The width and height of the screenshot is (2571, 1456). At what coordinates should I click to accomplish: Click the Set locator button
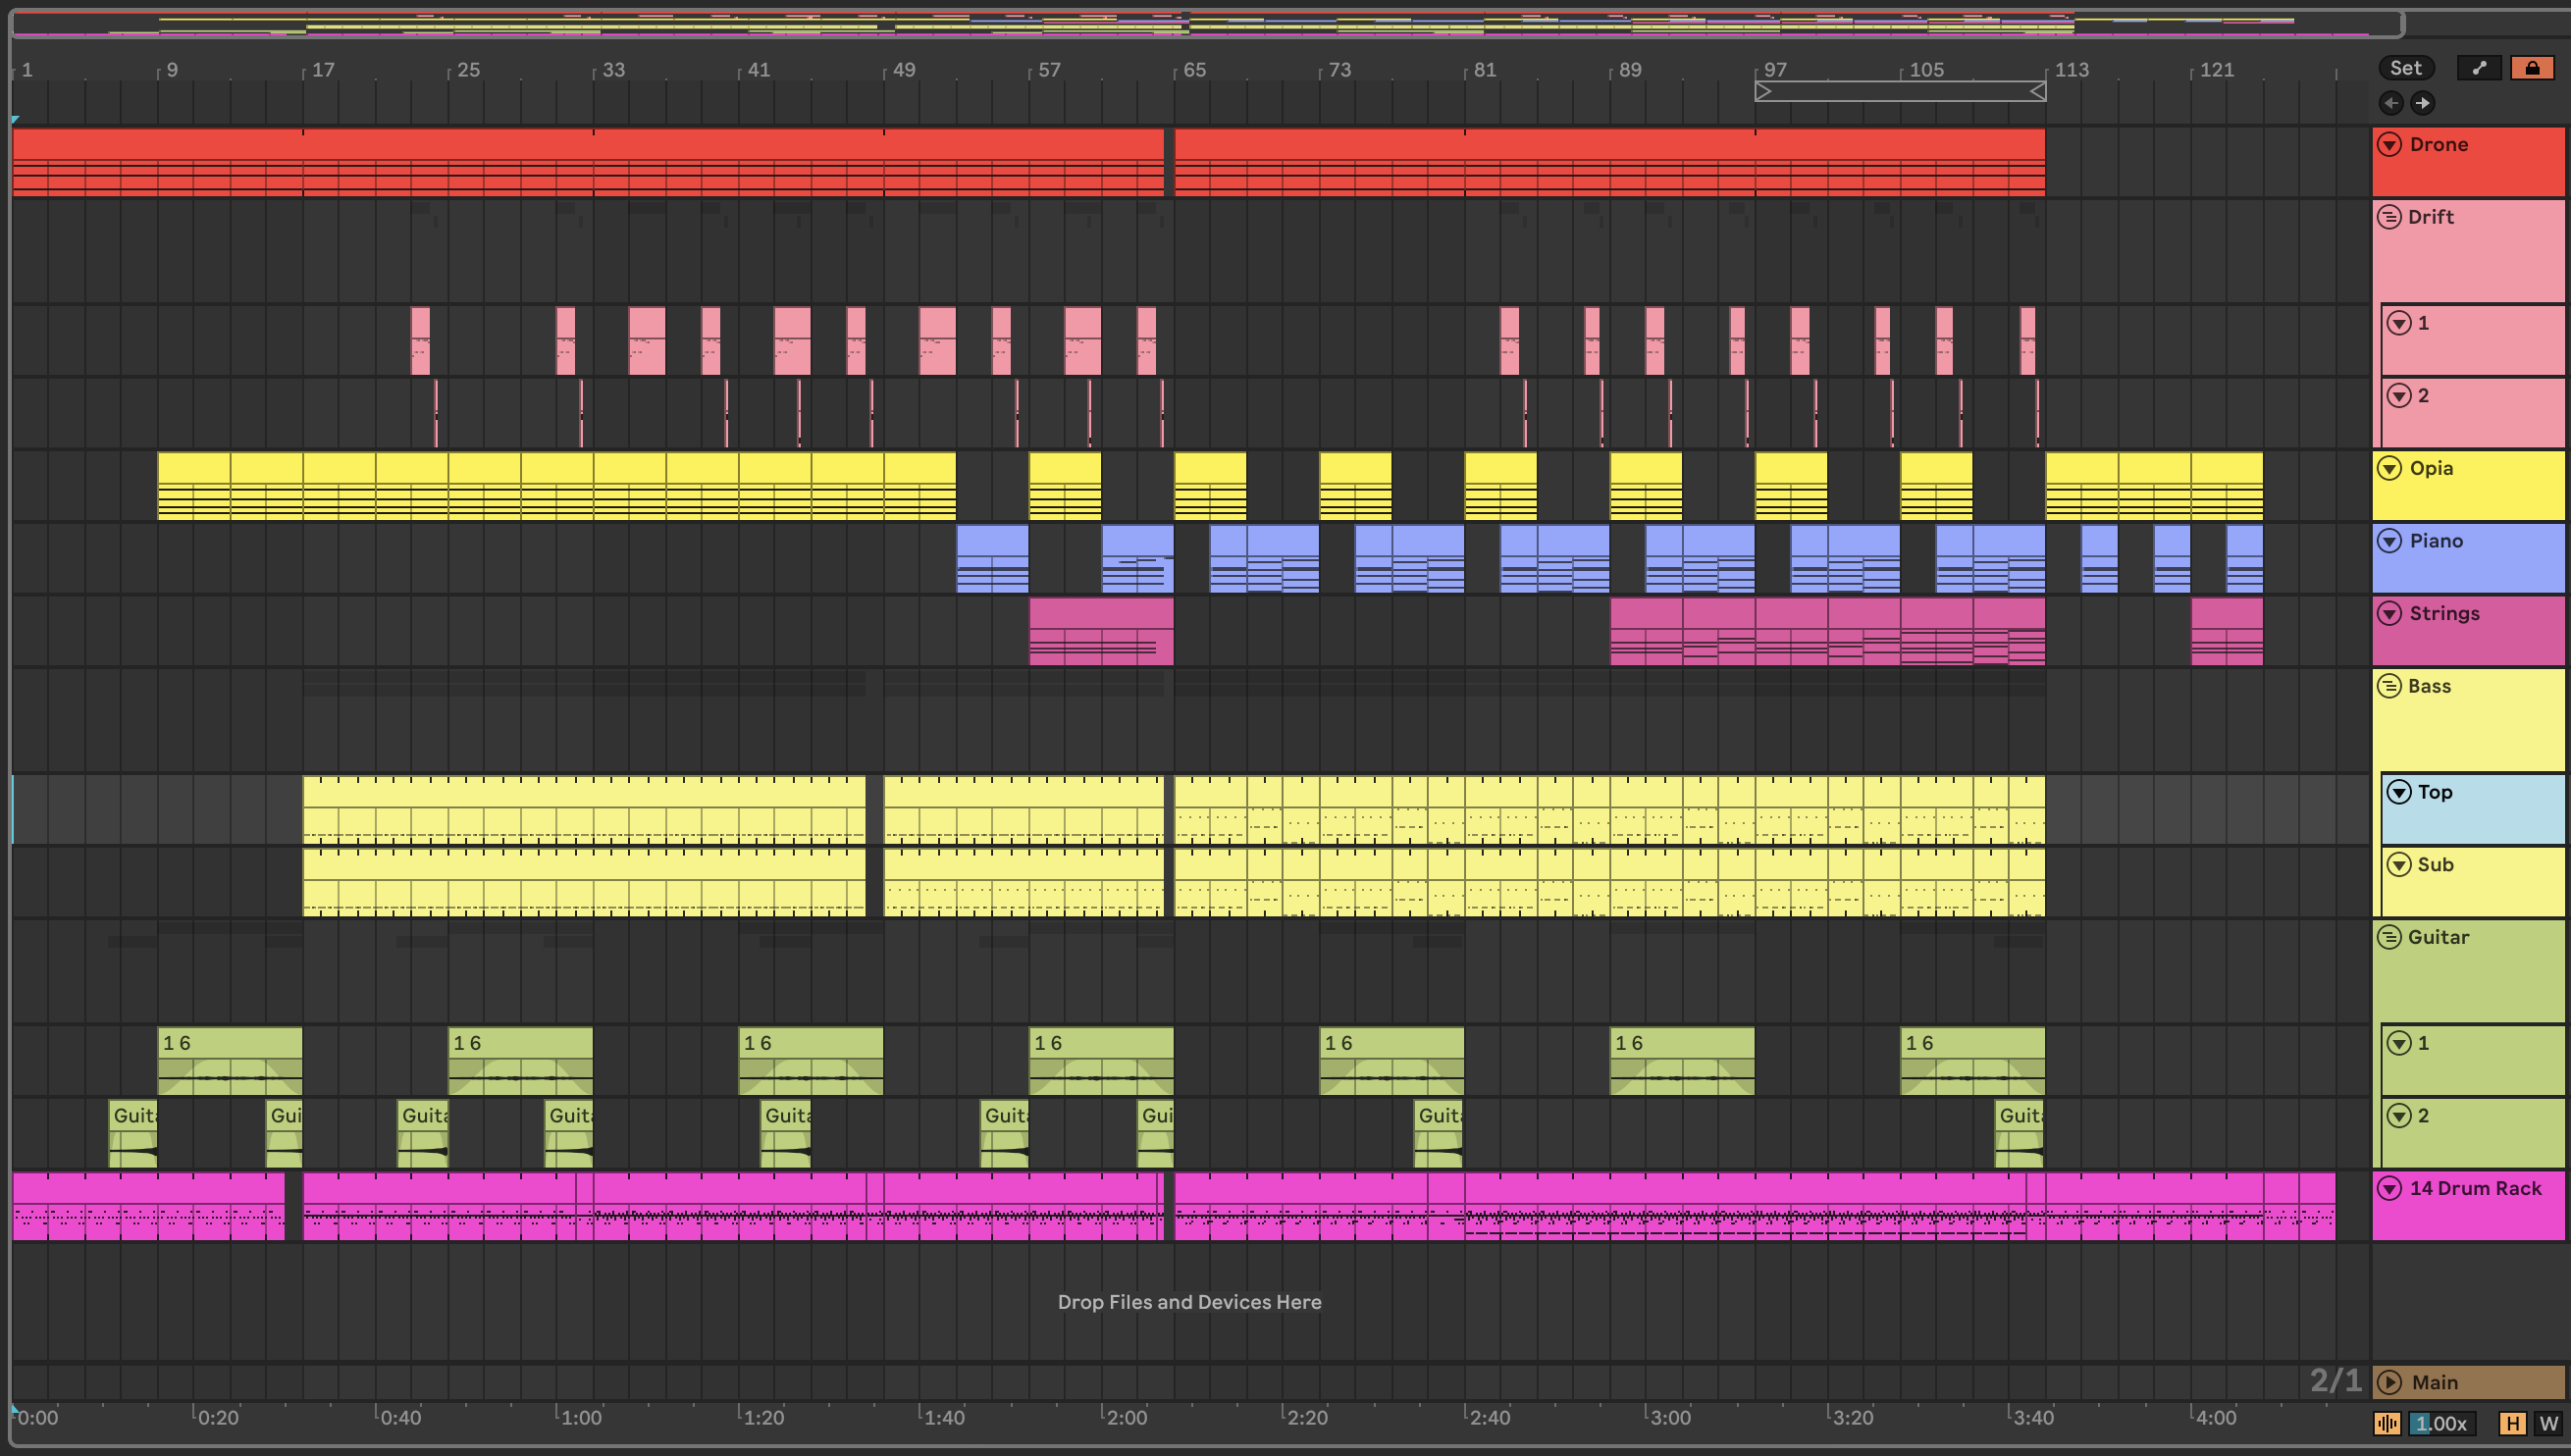2405,68
